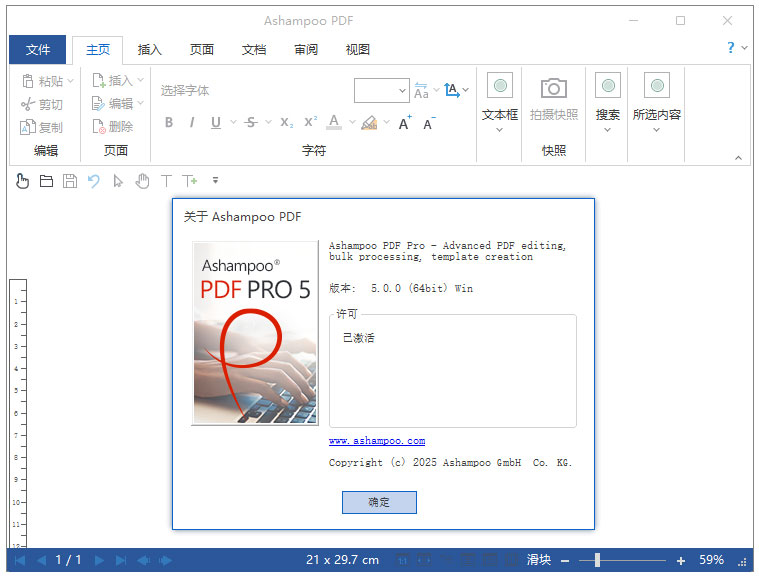This screenshot has height=577, width=759.
Task: Open the font size combo box
Action: pyautogui.click(x=381, y=91)
